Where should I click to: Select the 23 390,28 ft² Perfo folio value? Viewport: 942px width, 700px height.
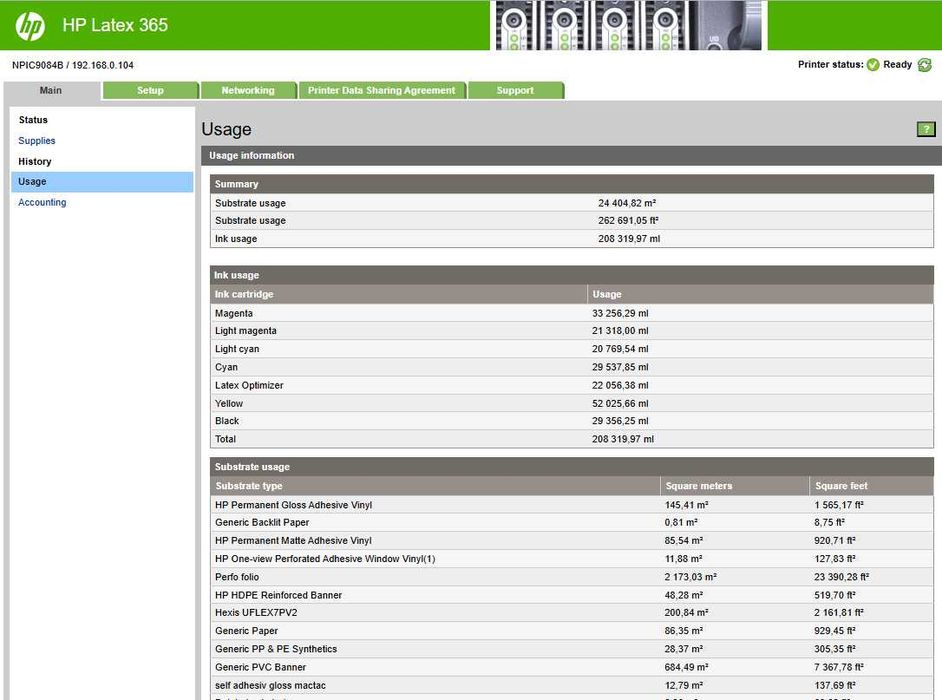click(x=842, y=577)
